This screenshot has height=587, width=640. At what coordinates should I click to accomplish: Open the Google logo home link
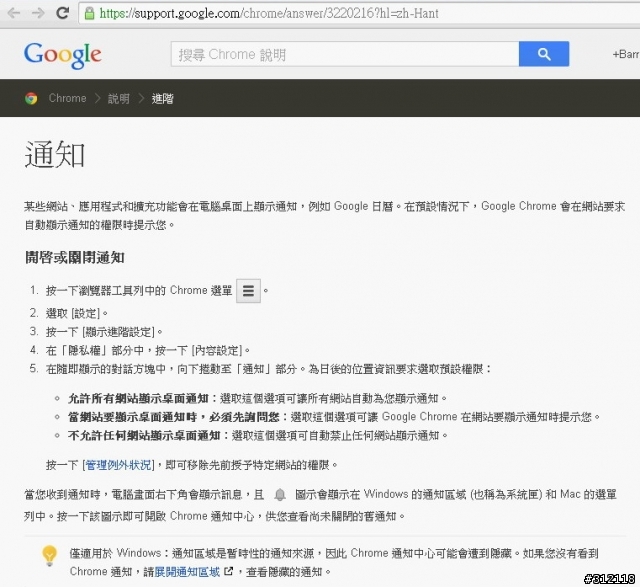[x=62, y=55]
